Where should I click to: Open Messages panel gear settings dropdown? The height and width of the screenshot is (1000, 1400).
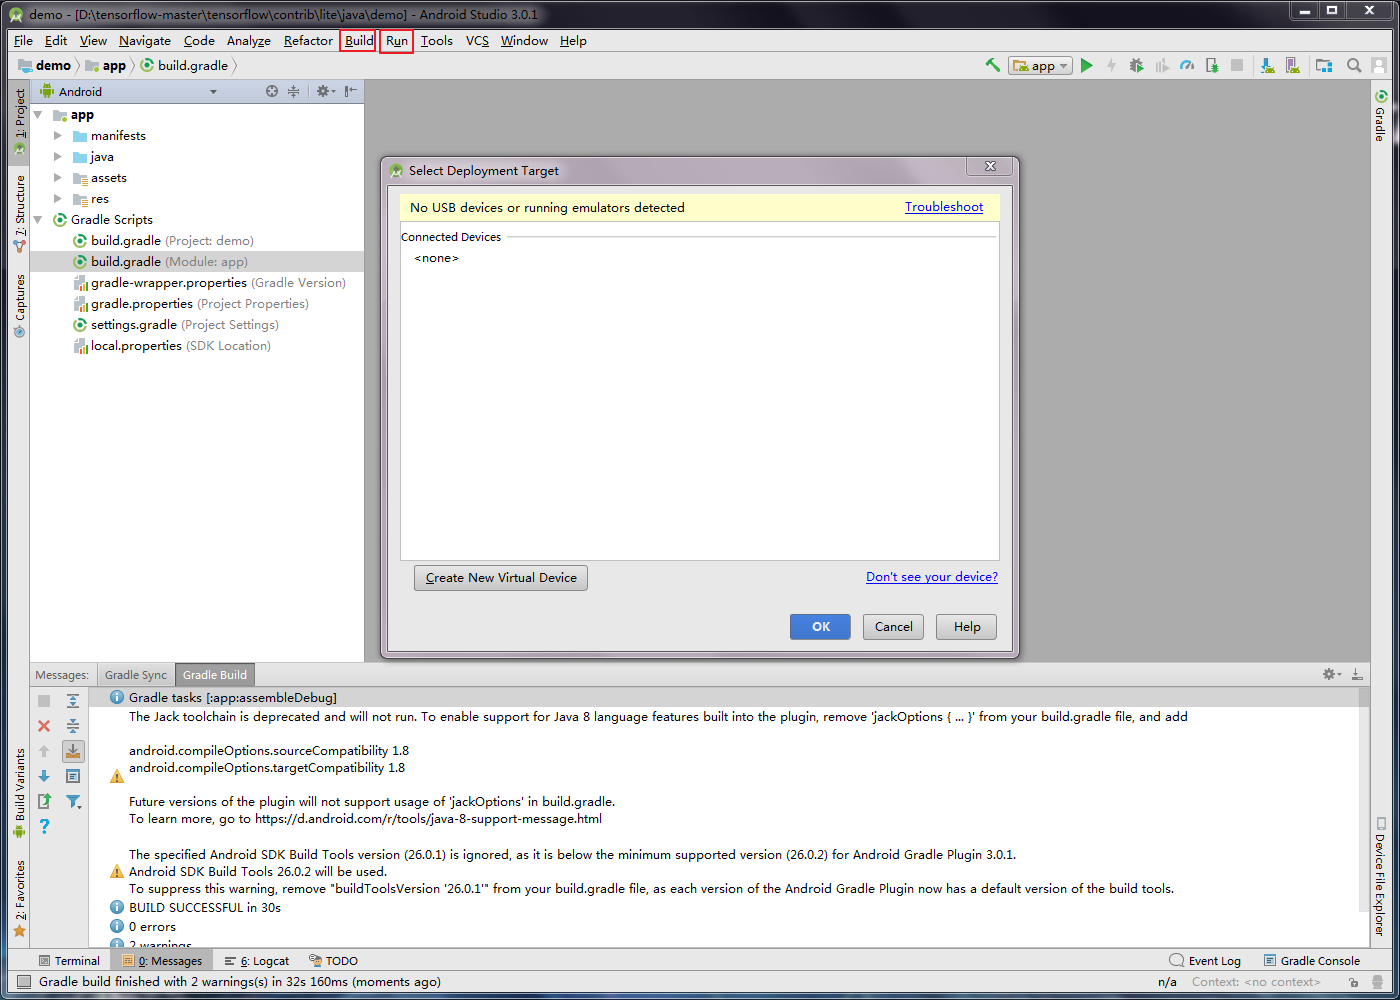point(1332,675)
